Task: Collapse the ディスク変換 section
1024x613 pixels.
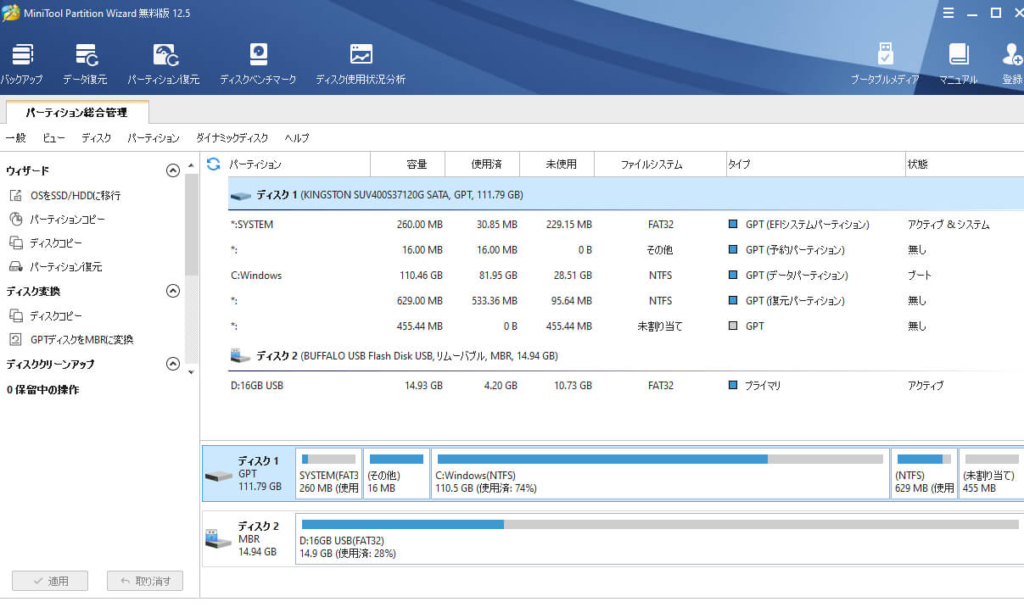Action: [173, 291]
